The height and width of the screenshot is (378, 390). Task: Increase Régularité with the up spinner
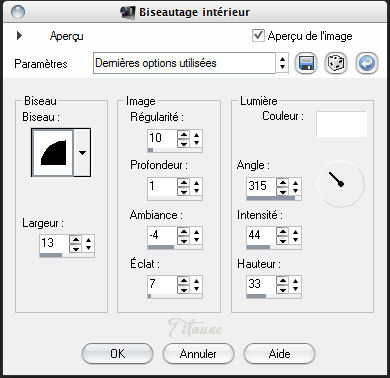[x=183, y=134]
